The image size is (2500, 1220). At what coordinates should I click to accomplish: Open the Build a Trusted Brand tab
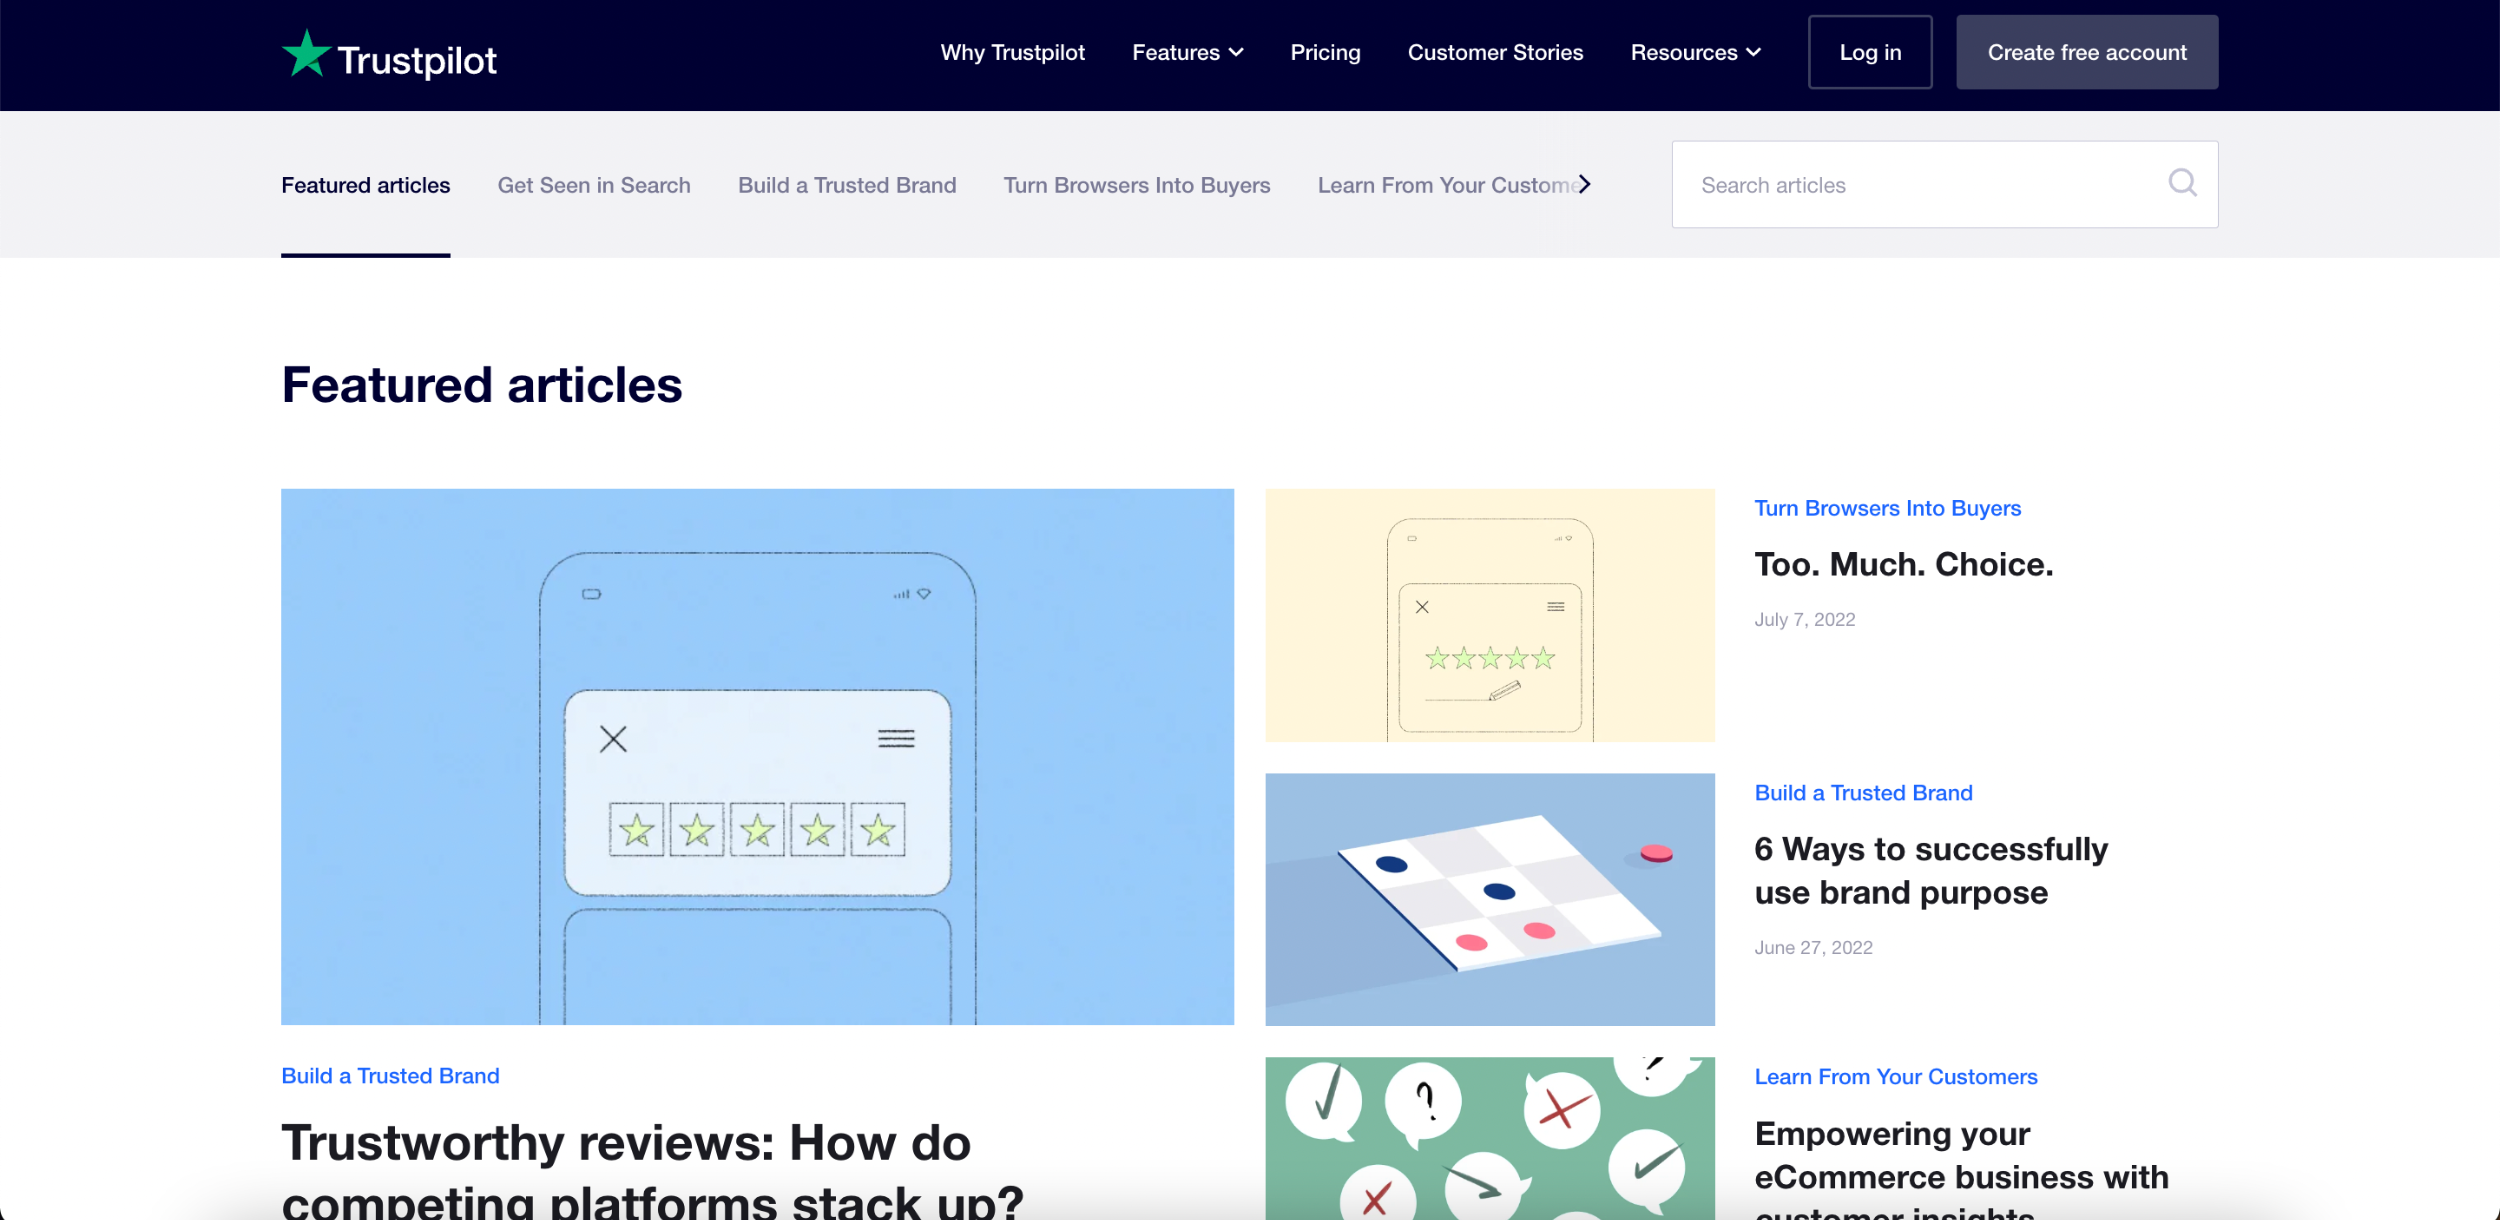(x=847, y=185)
